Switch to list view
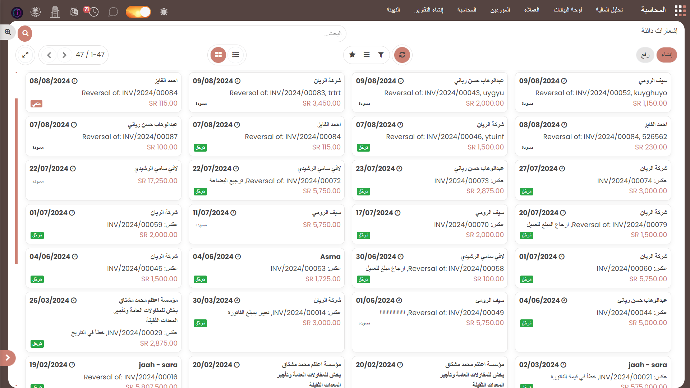This screenshot has height=388, width=690. pyautogui.click(x=235, y=55)
